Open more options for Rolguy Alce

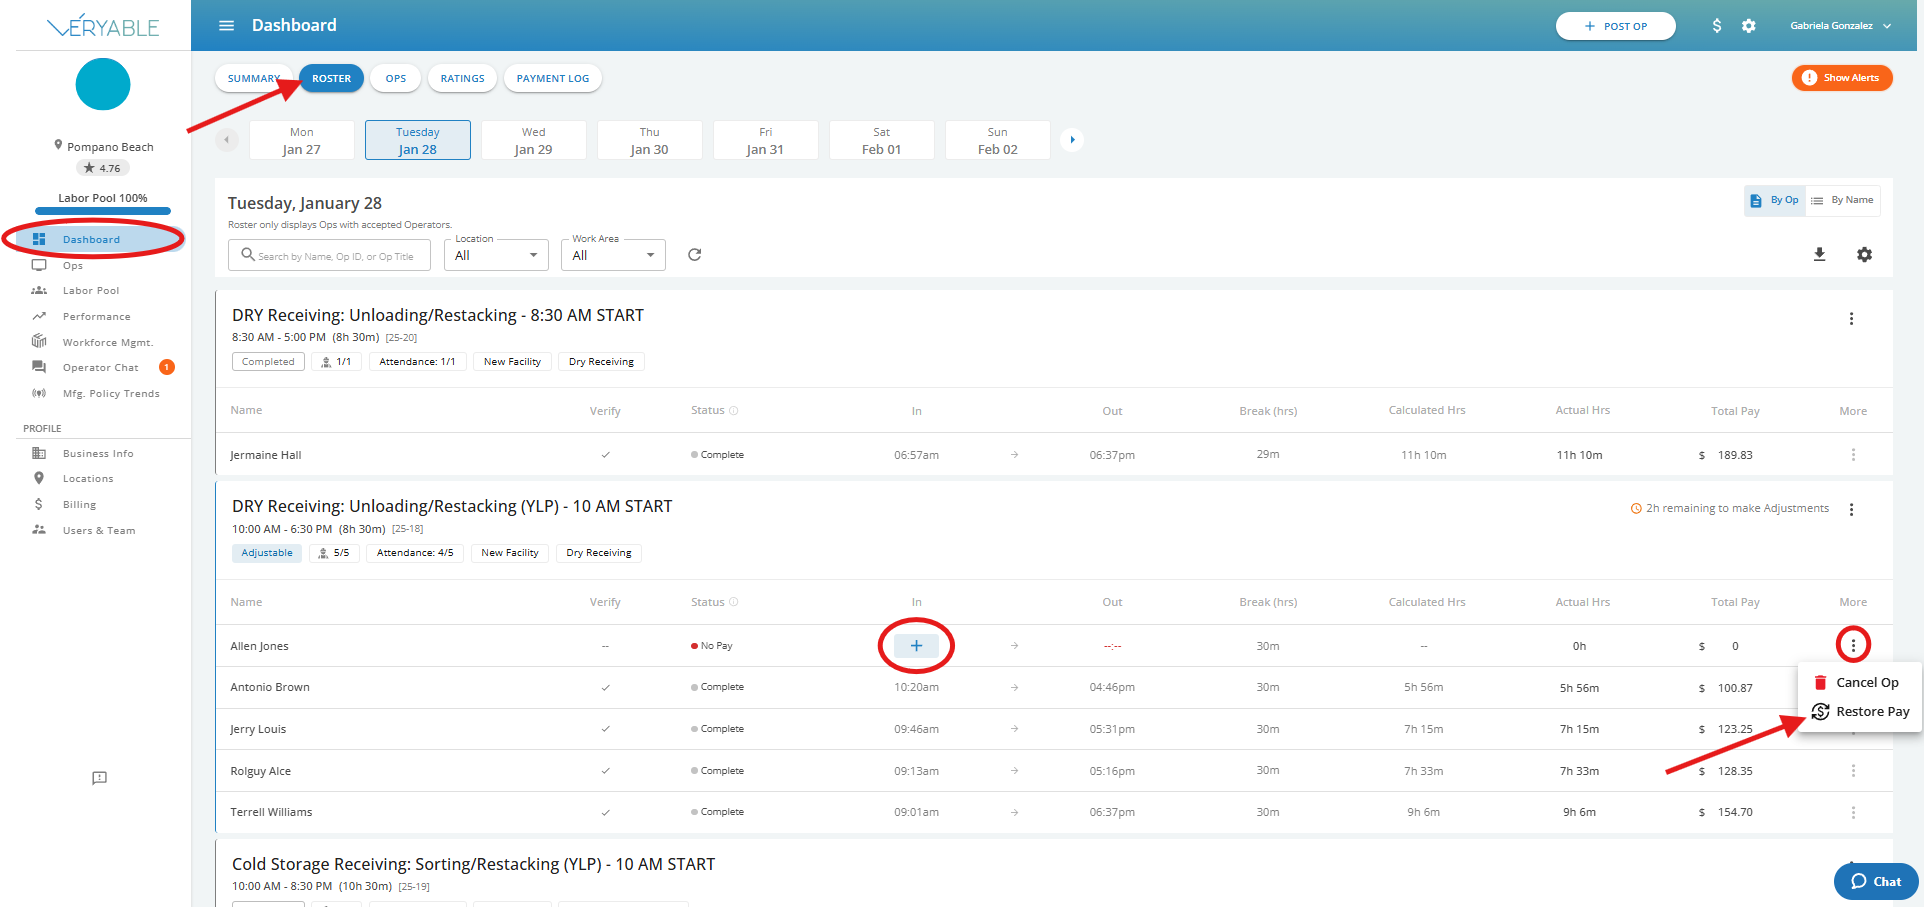1853,771
